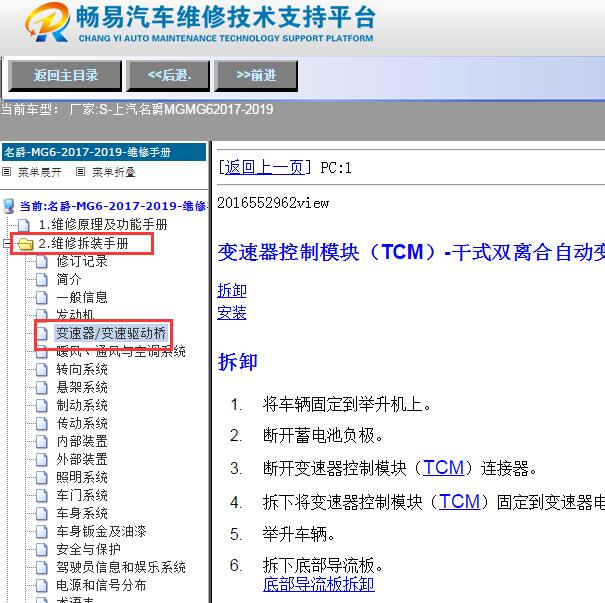605x603 pixels.
Task: Click page icon next to 内部装置
Action: point(42,442)
